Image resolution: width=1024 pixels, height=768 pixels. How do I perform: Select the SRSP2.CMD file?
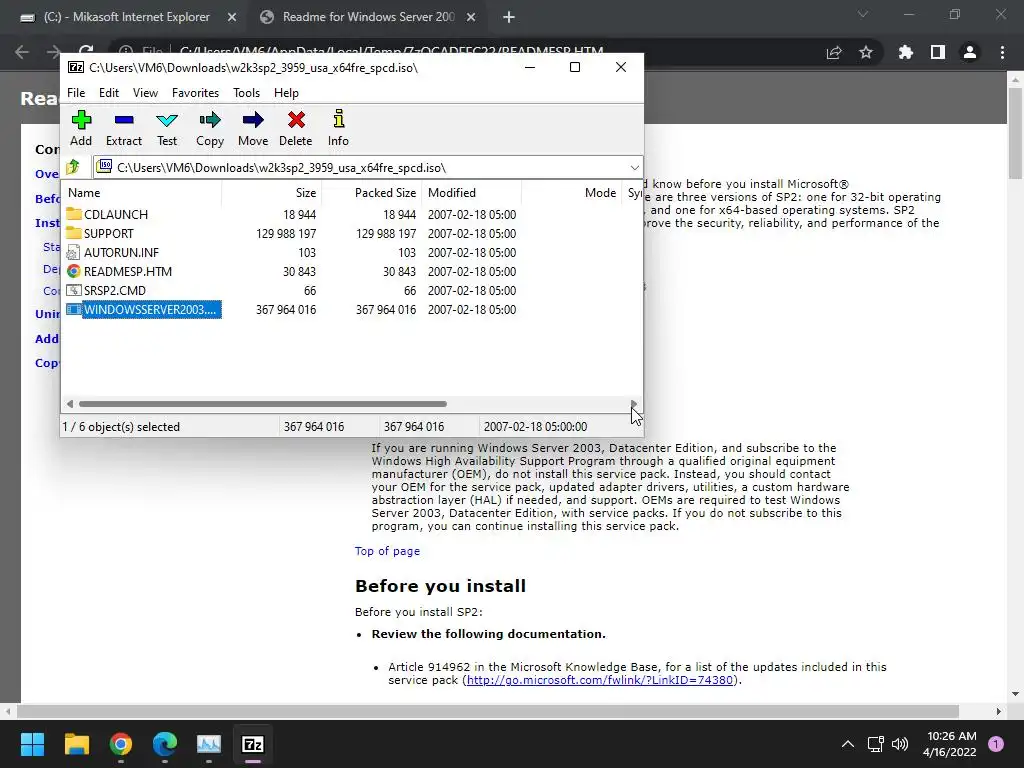tap(106, 290)
